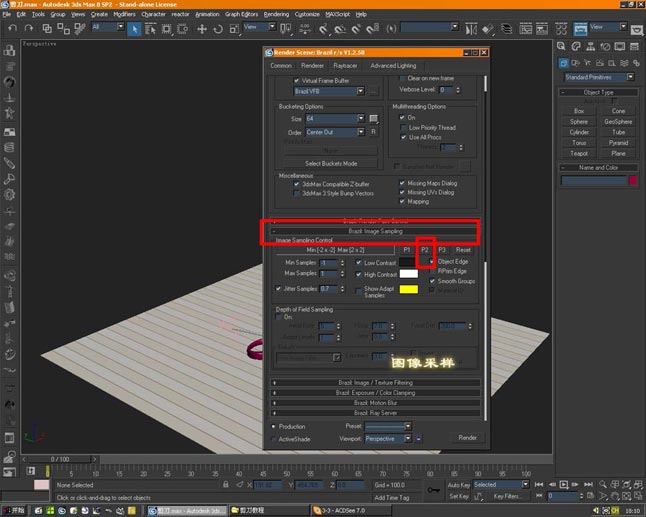This screenshot has width=646, height=517.
Task: Activate the Select Object arrow tool
Action: tap(134, 29)
